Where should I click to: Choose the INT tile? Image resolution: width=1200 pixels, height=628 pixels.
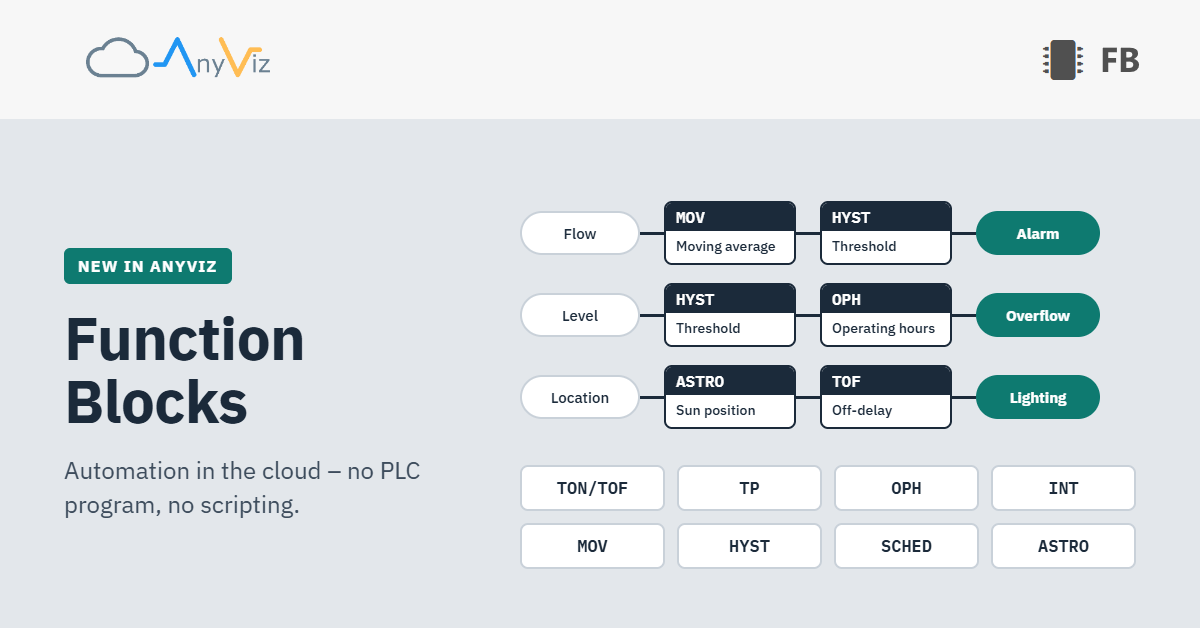point(1063,488)
